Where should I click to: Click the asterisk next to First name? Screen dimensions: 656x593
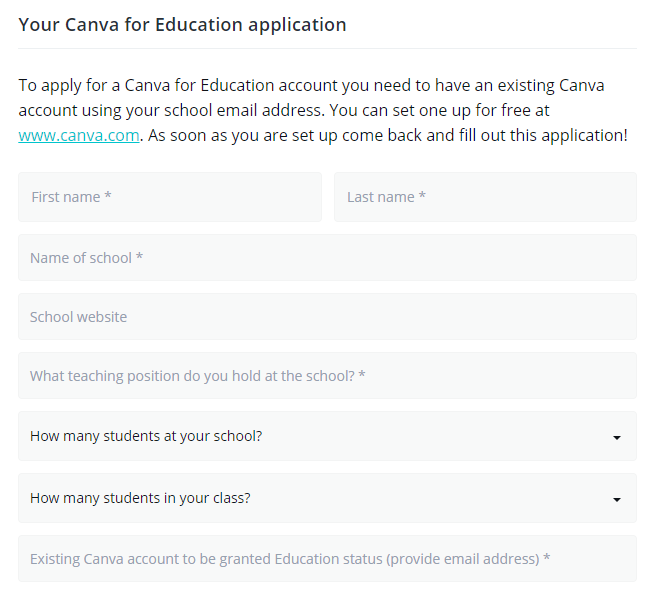[108, 195]
